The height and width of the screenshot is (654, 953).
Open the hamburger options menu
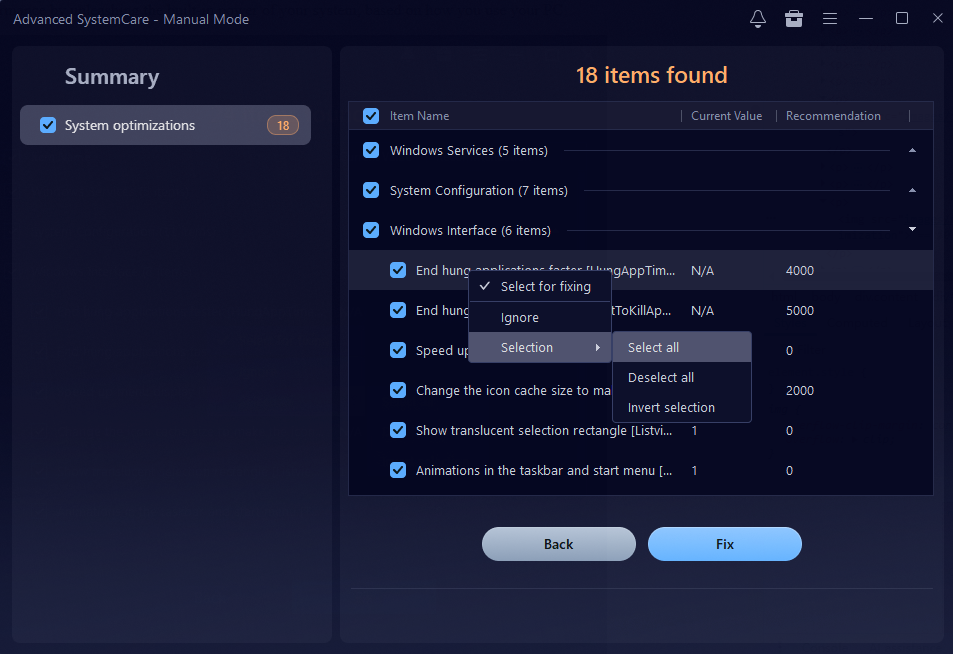coord(830,19)
